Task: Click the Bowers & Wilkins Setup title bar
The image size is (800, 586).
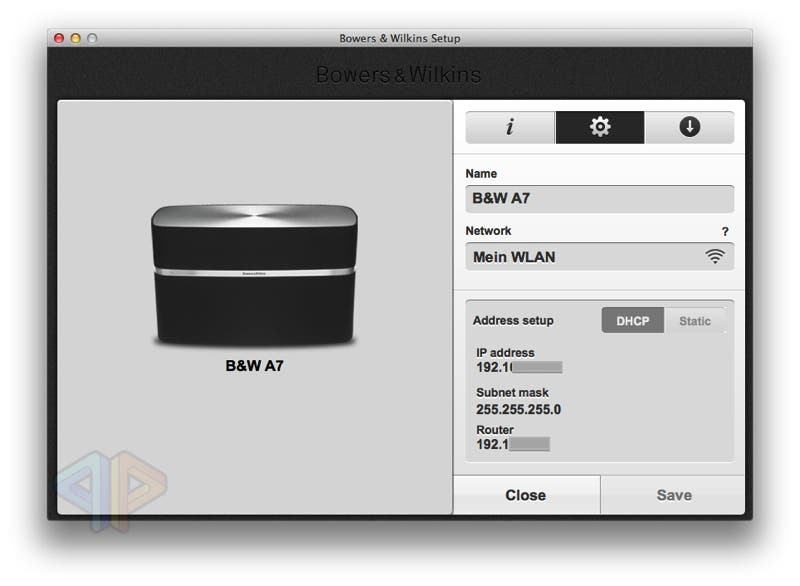Action: click(x=399, y=38)
